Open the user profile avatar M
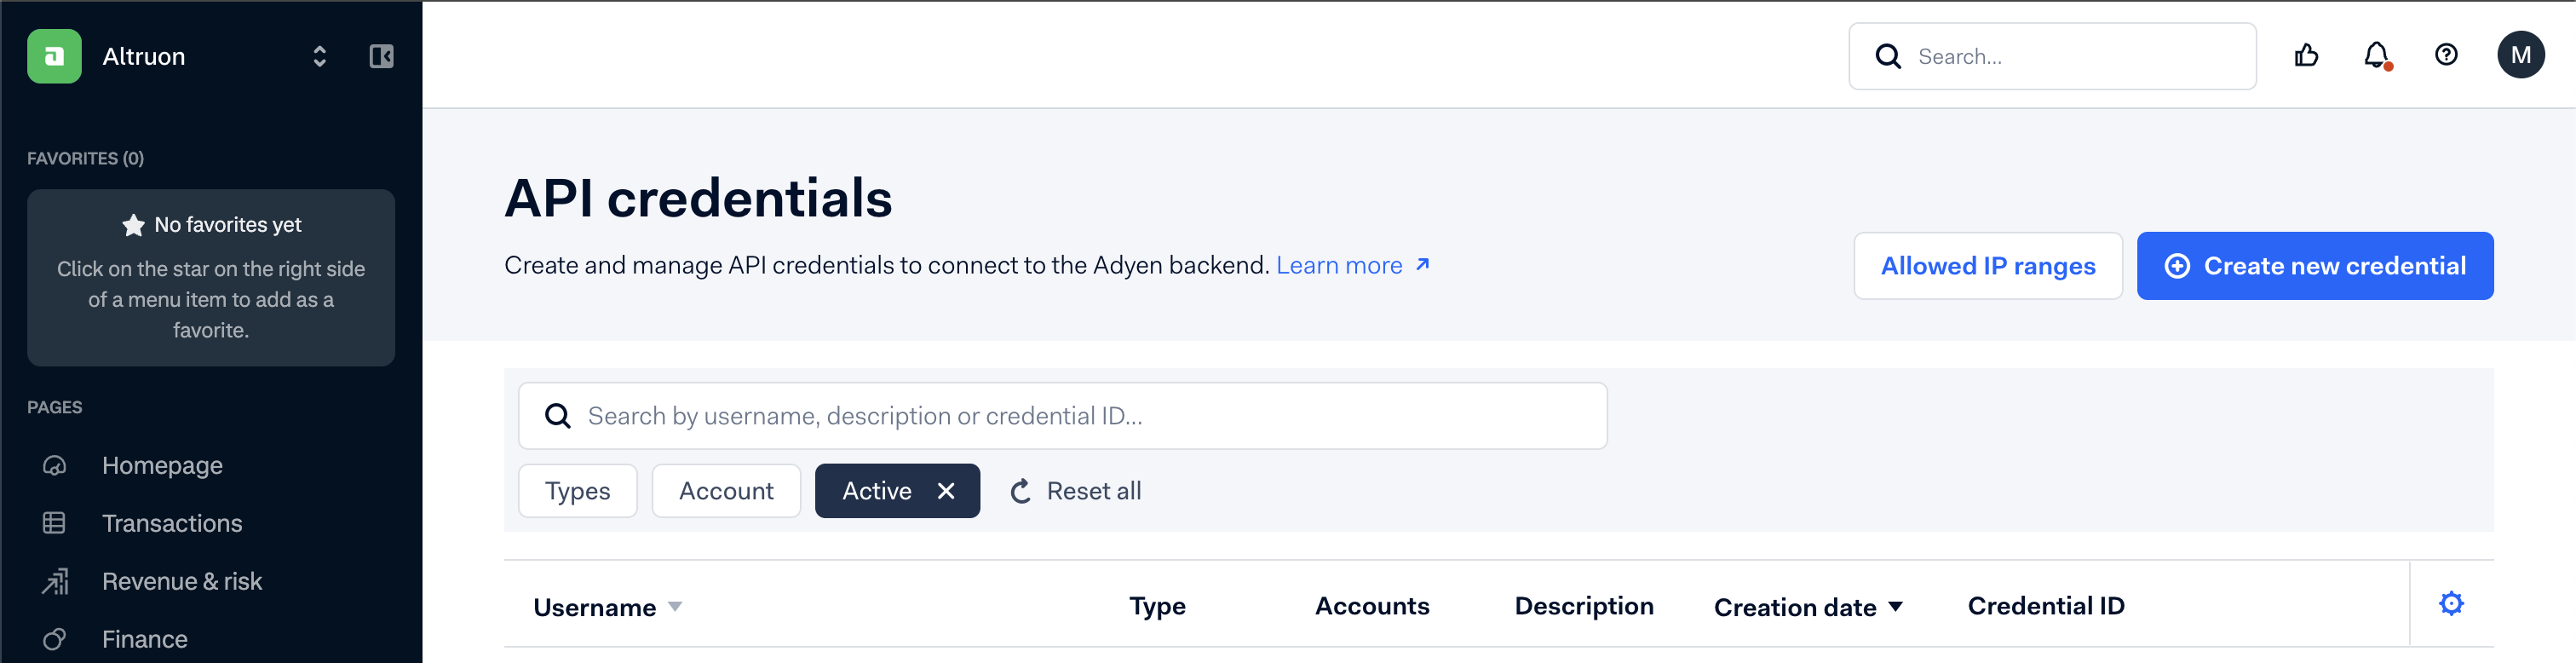The image size is (2576, 663). click(x=2520, y=56)
